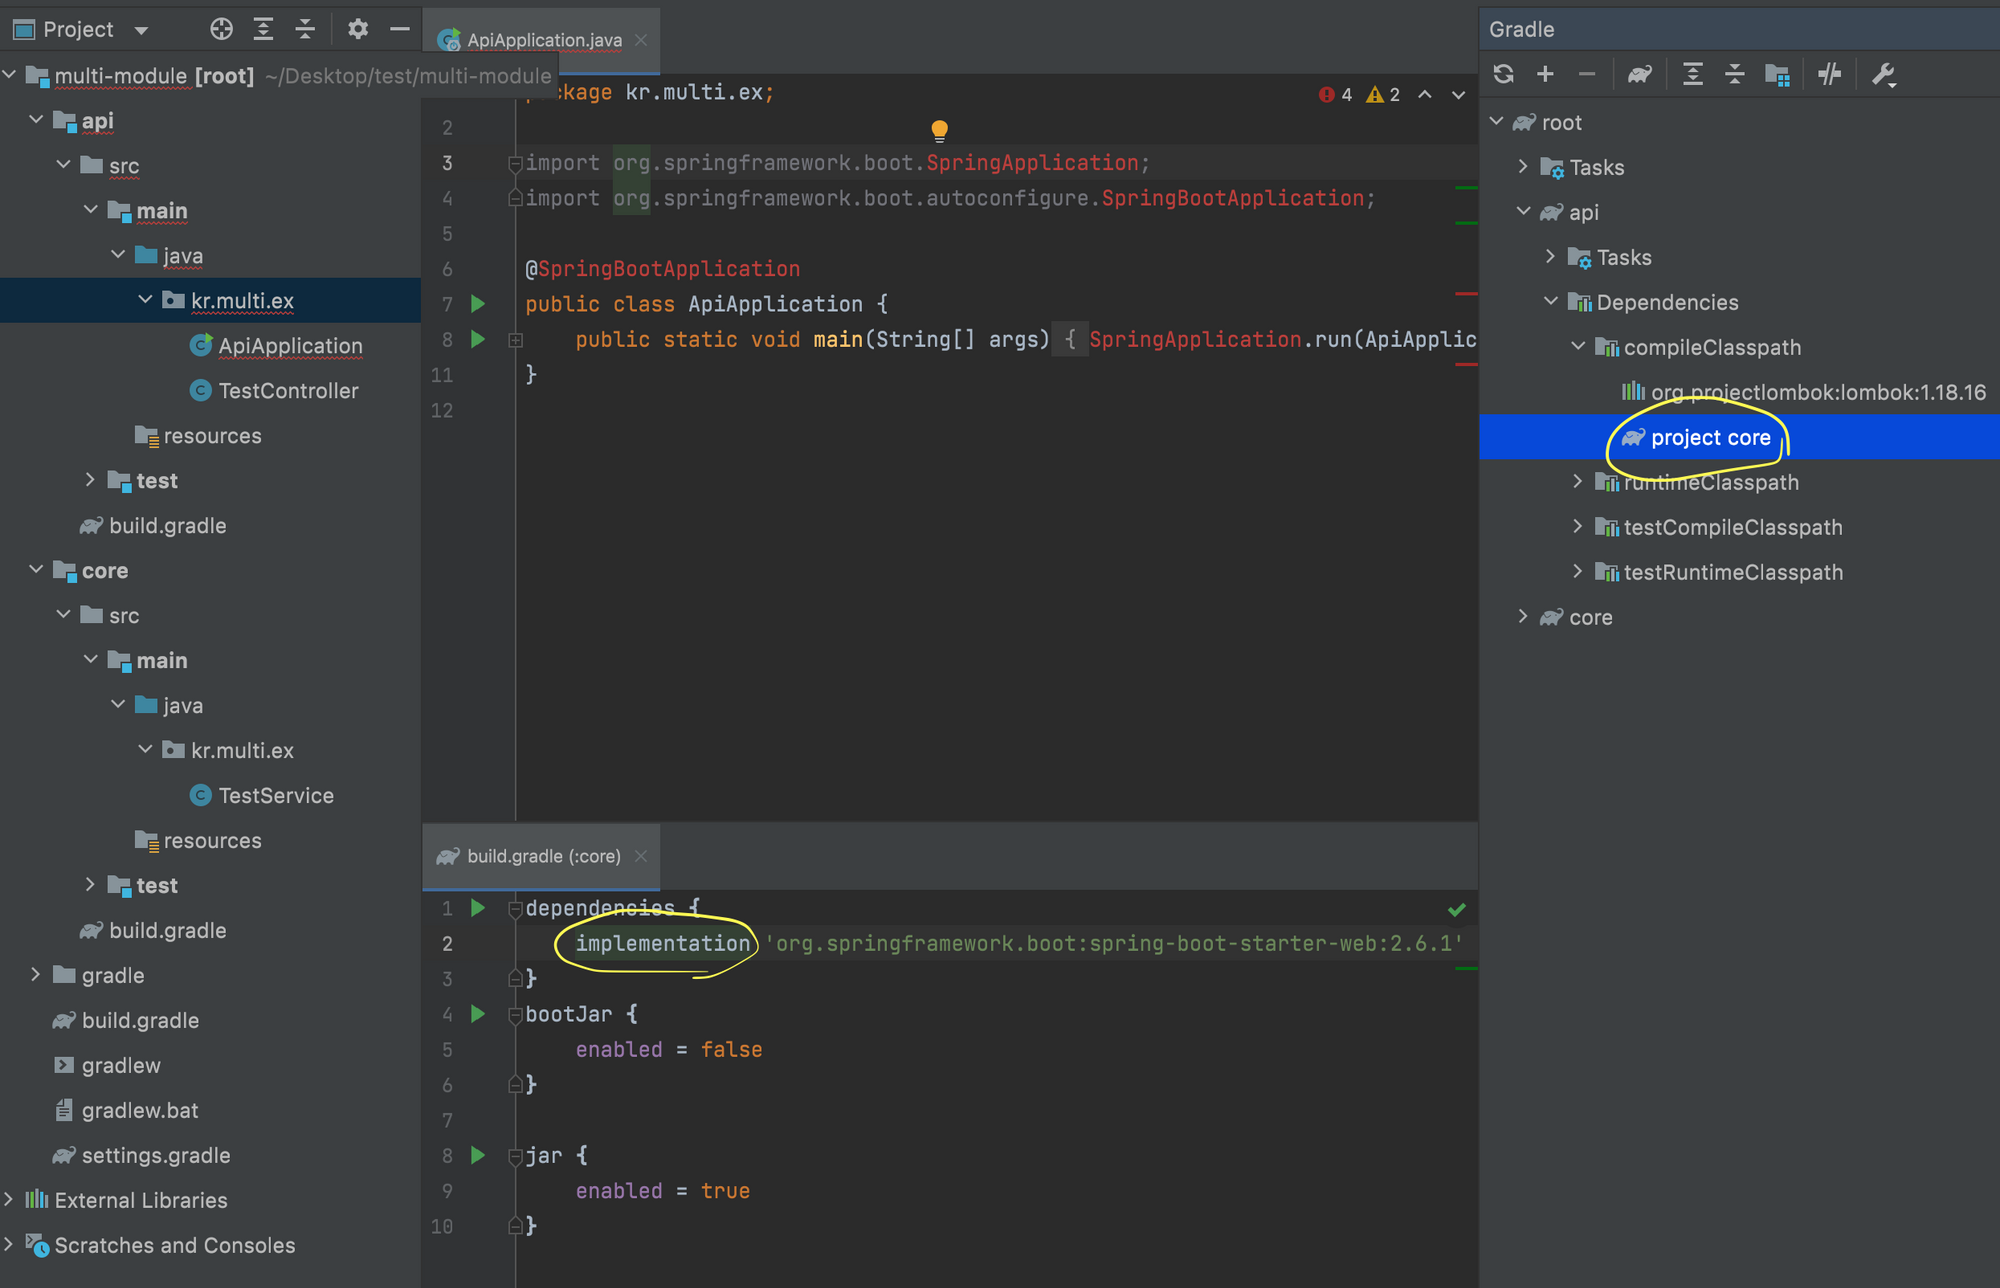2000x1288 pixels.
Task: Click the Gradle wrench build settings icon
Action: tap(1884, 74)
